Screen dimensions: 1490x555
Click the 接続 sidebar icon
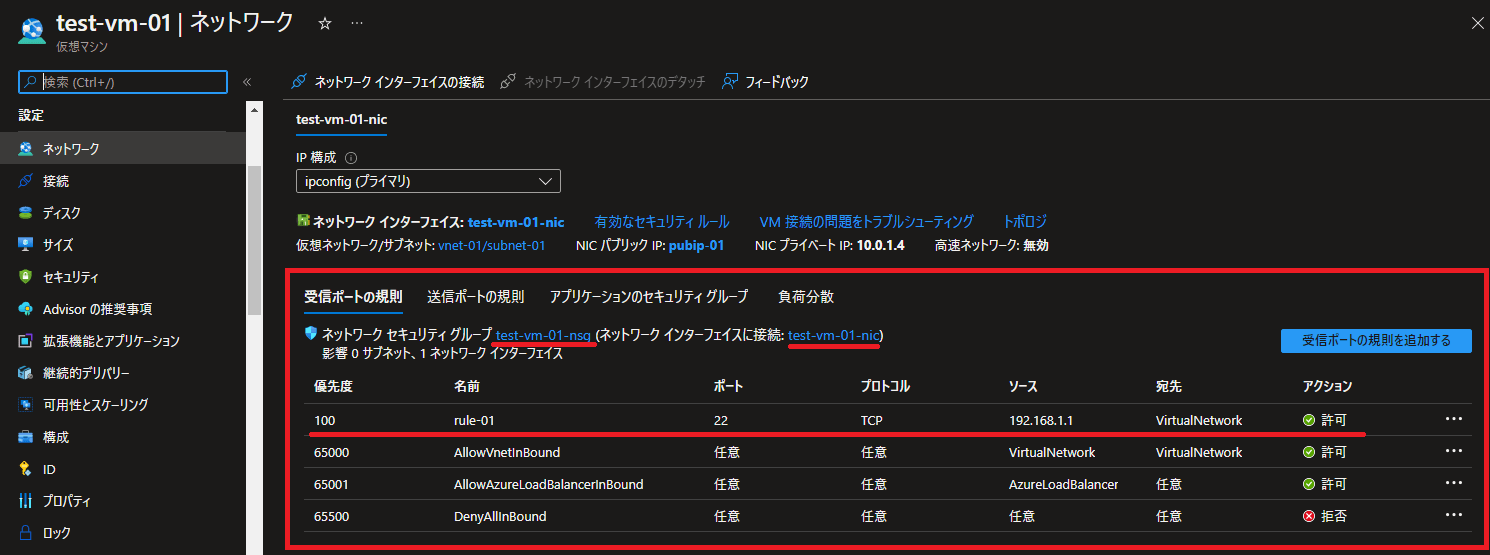(x=25, y=181)
